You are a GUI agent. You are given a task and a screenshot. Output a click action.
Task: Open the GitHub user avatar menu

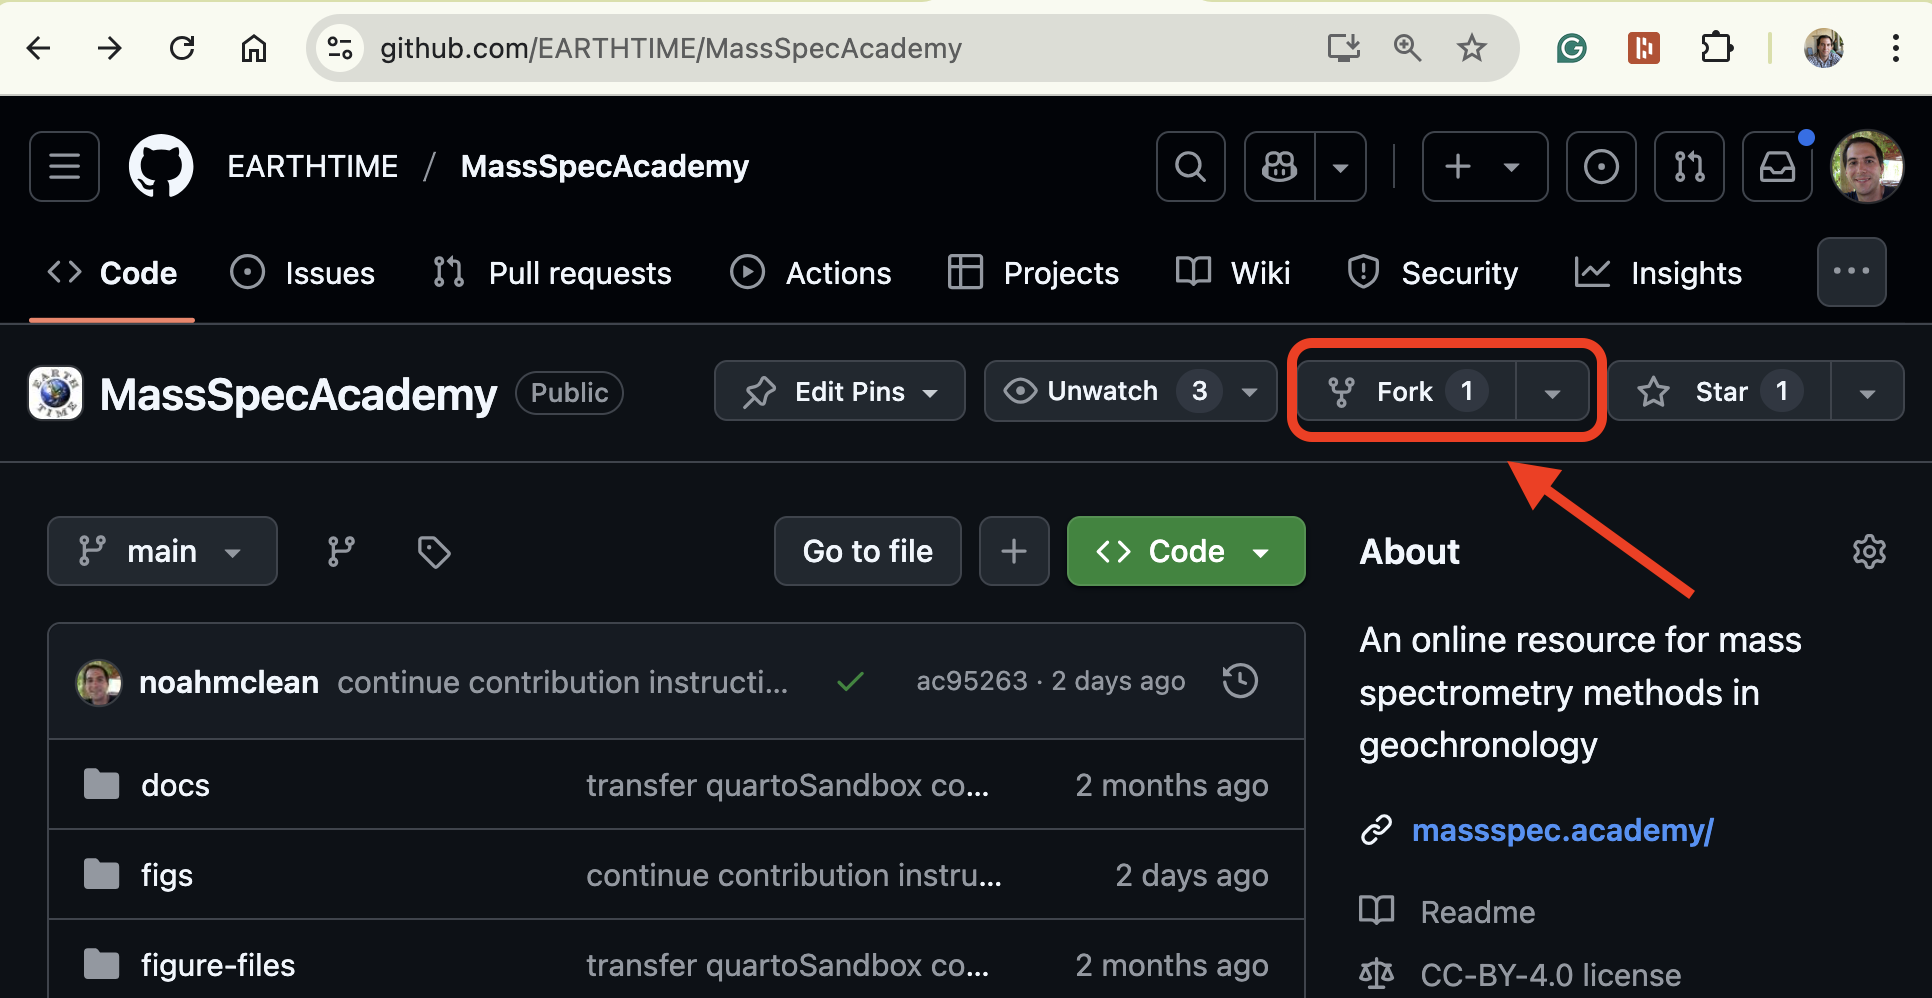click(1867, 166)
